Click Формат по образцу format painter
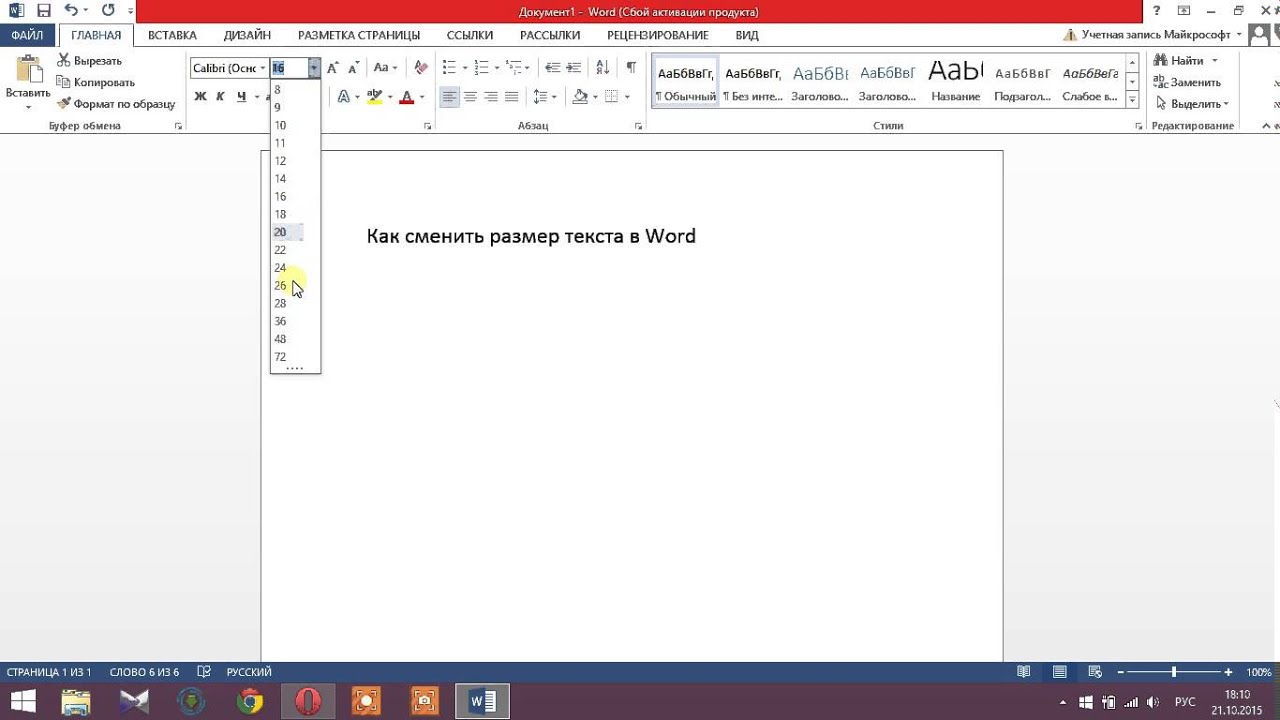The width and height of the screenshot is (1280, 720). [x=116, y=104]
